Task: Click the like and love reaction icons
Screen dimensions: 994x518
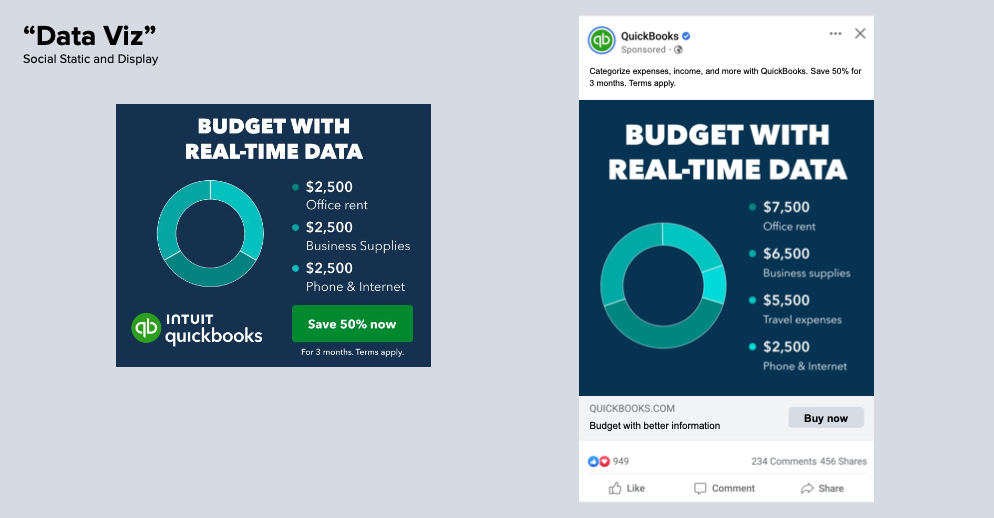Action: (599, 461)
